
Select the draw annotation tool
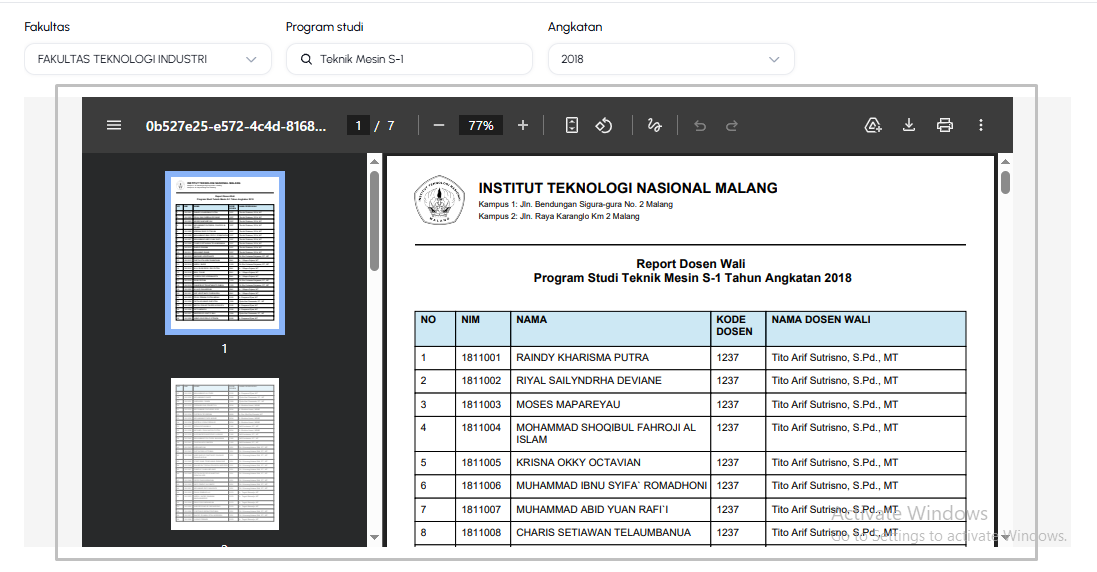654,125
